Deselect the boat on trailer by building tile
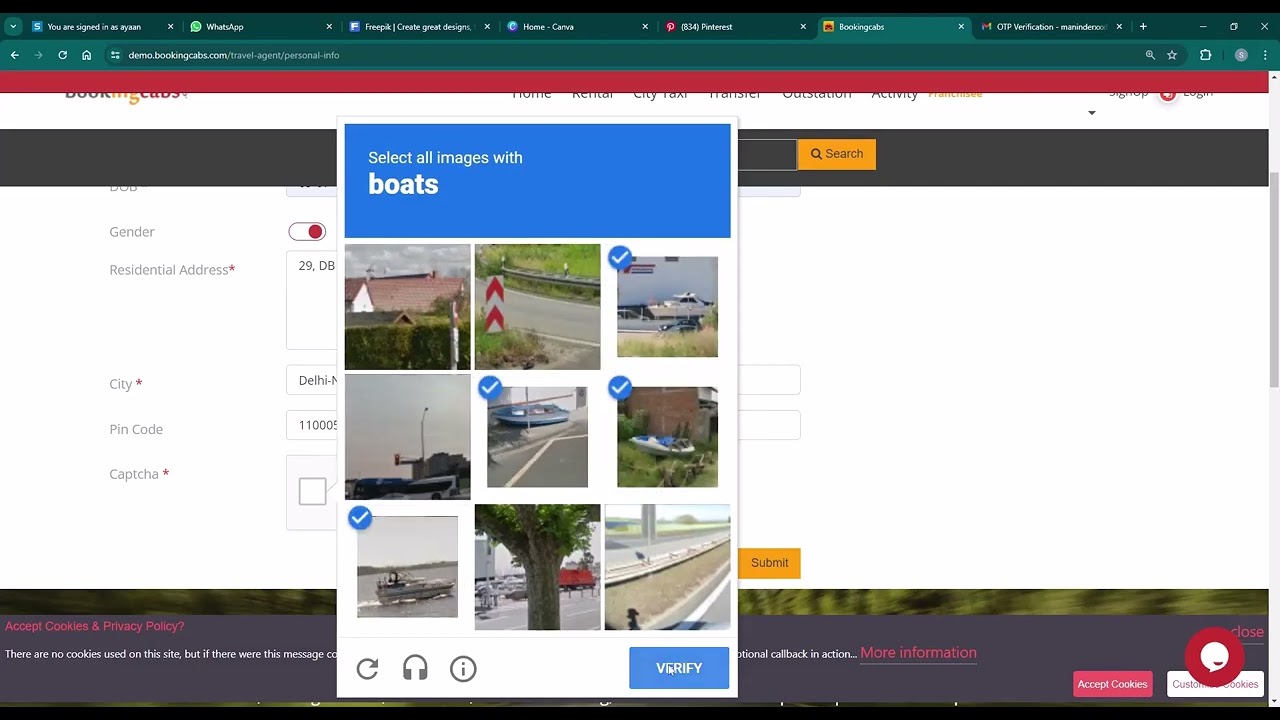The image size is (1280, 720). pos(667,307)
